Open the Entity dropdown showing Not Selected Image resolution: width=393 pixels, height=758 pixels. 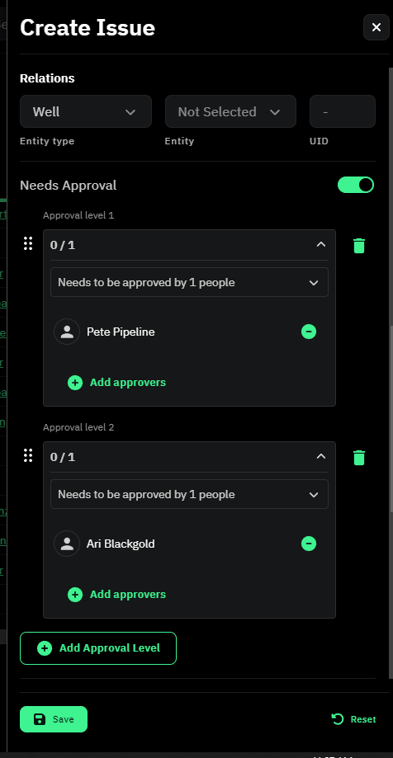pyautogui.click(x=231, y=112)
